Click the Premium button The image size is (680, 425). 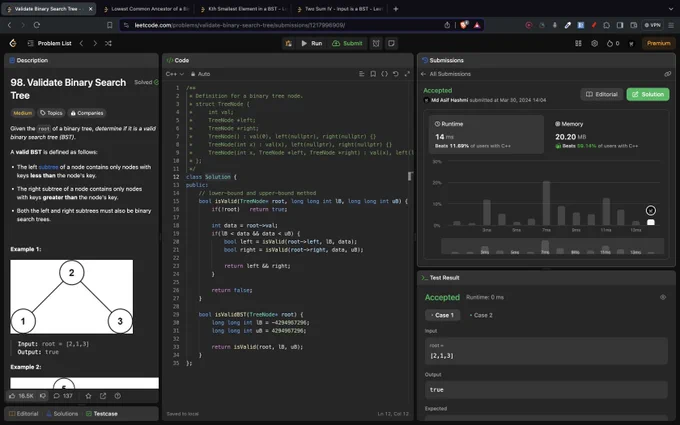[658, 43]
